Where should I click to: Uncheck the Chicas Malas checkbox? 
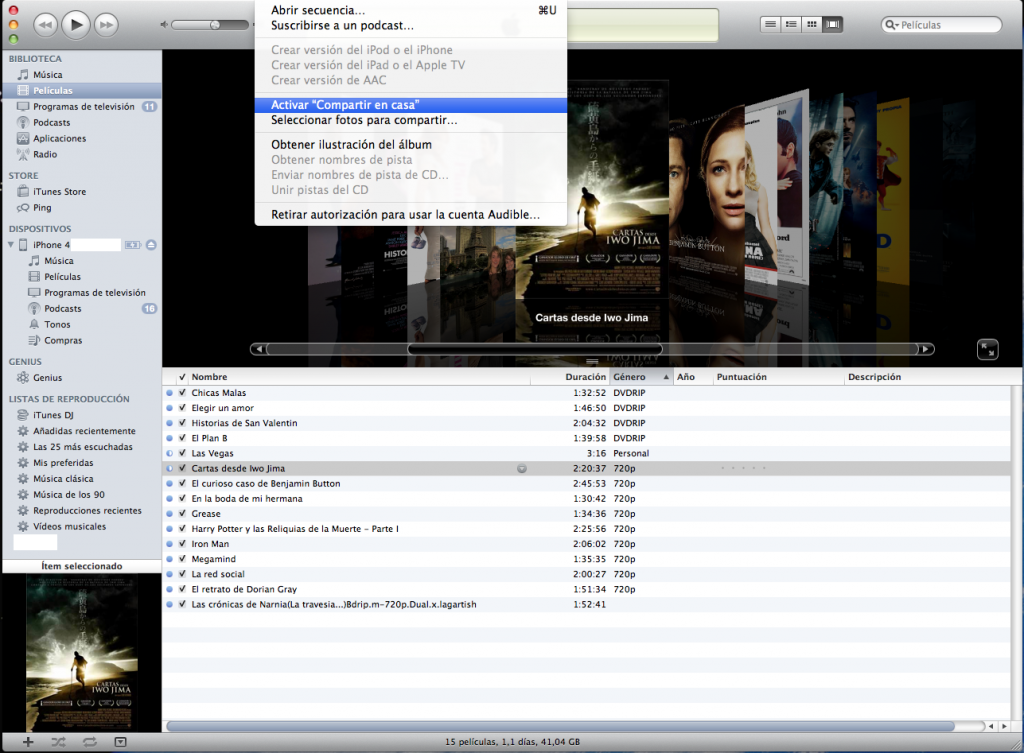[182, 393]
